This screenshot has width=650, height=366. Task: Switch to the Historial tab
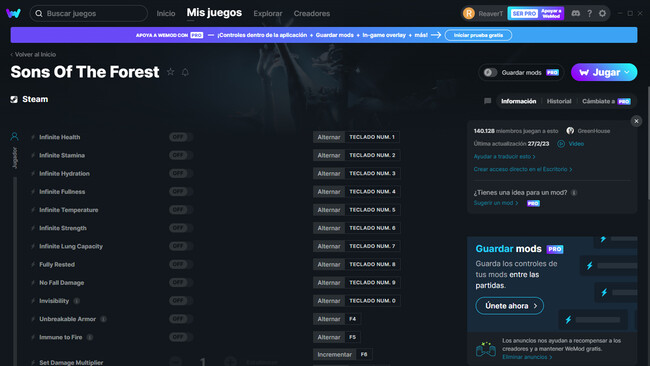point(559,101)
